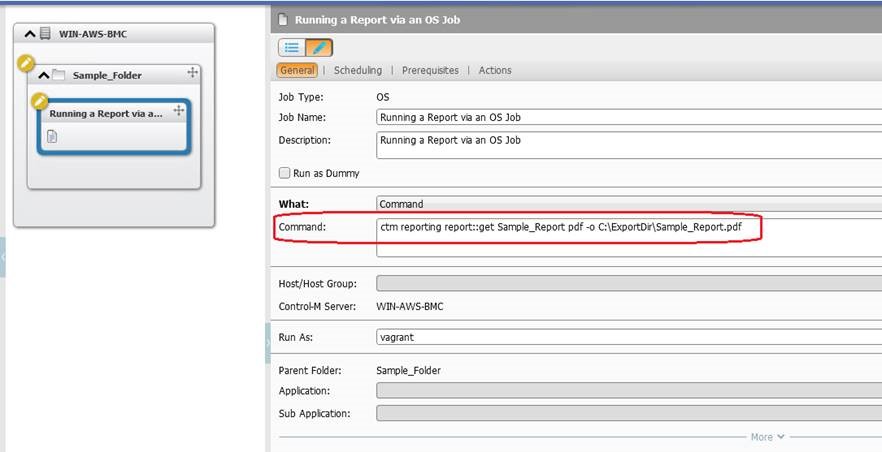Click the pencil badge on Sample_Folder

point(27,64)
